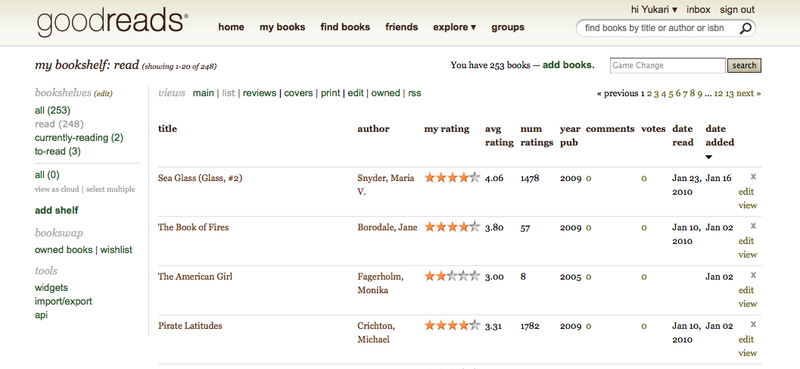Switch to the list view

coord(229,93)
